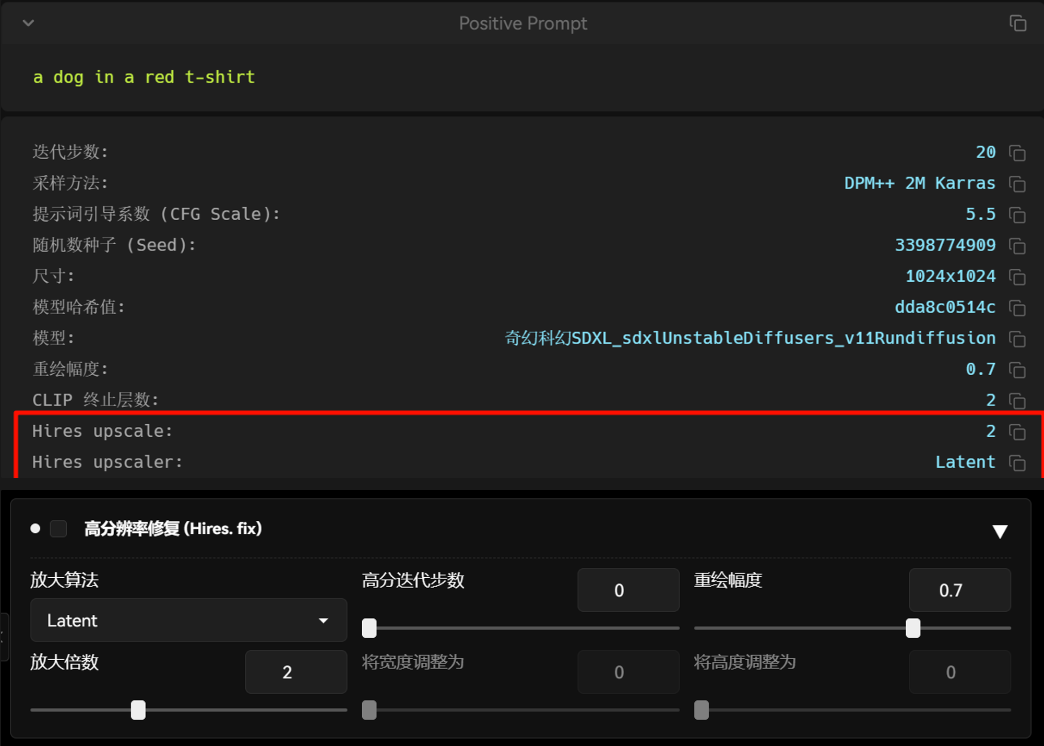Click the model hash dda8c0514c

point(945,307)
